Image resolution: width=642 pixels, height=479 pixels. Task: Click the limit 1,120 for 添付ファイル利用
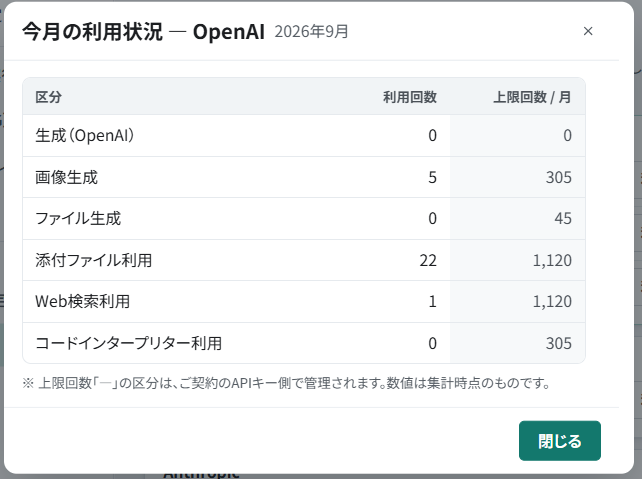coord(552,260)
